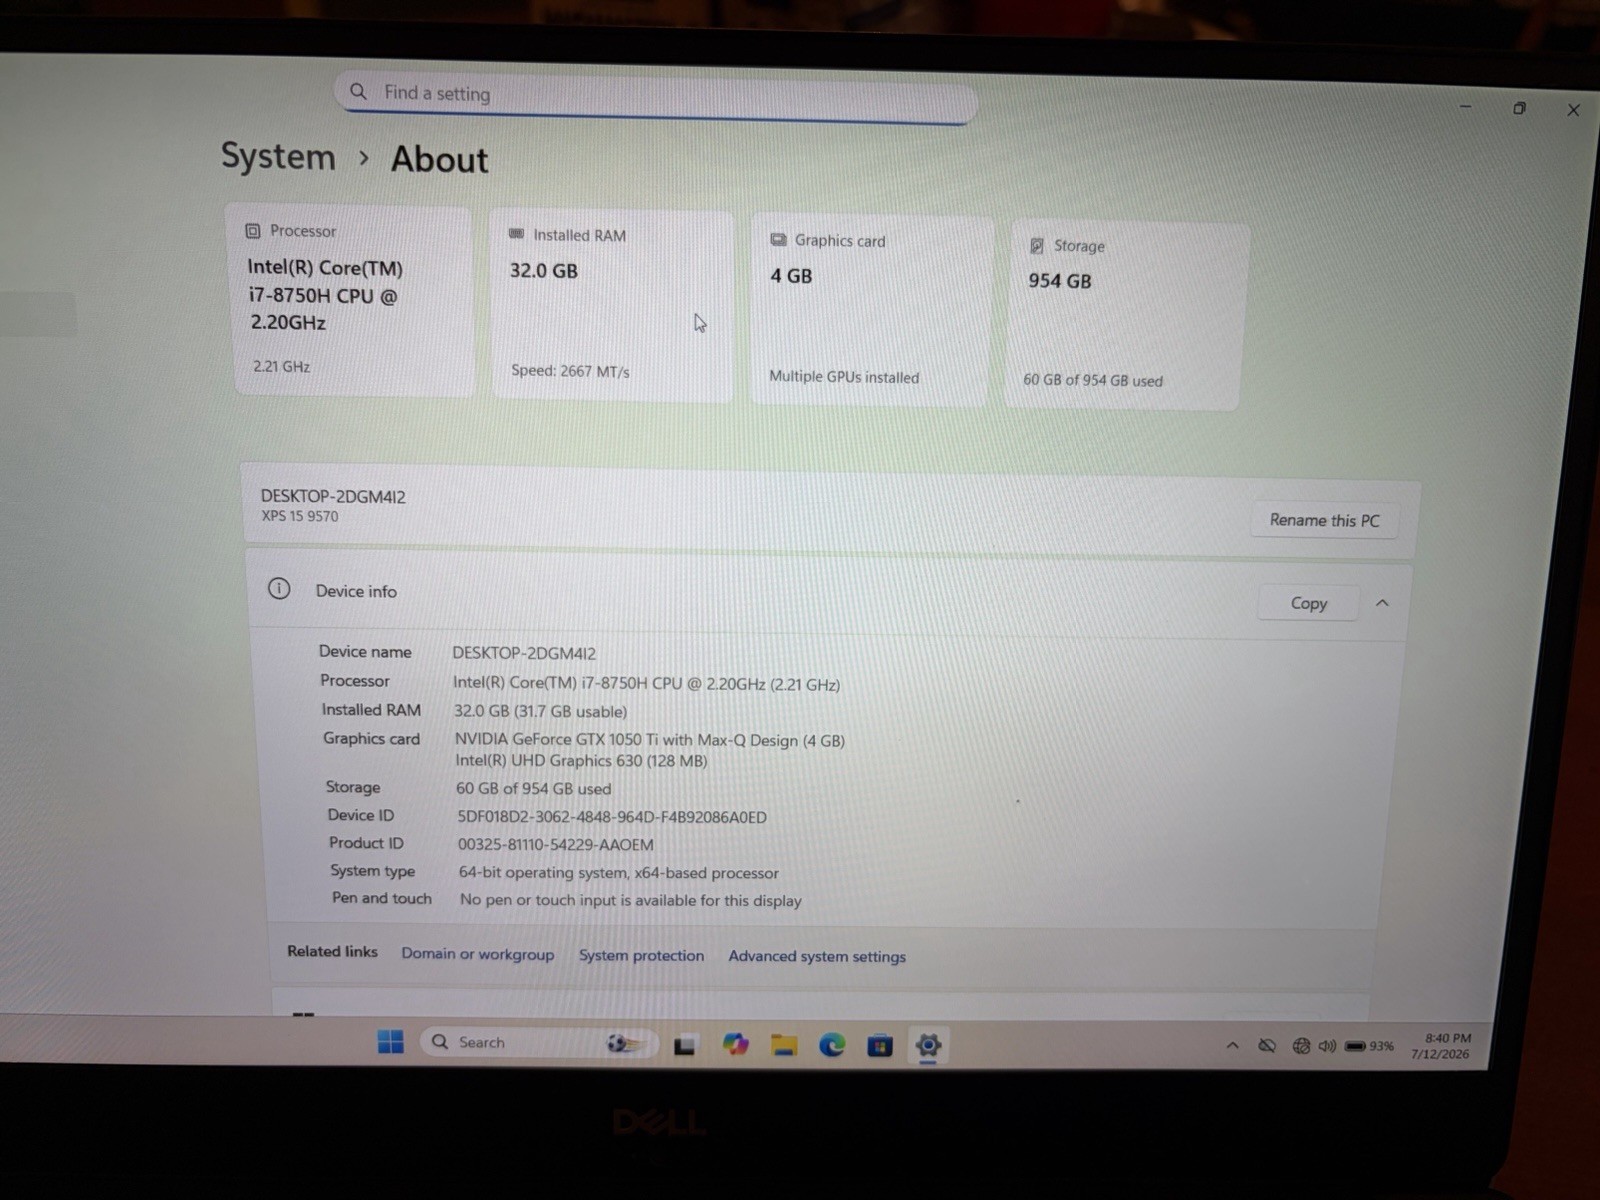The height and width of the screenshot is (1200, 1600).
Task: Click the Find a setting search box
Action: point(656,96)
